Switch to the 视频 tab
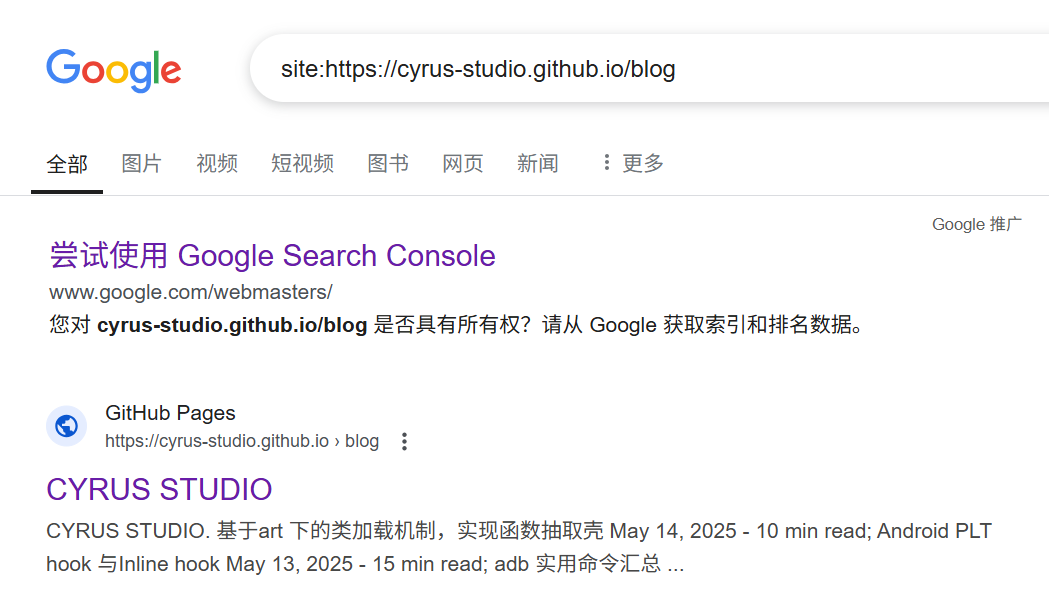Screen dimensions: 1049x615 pos(217,163)
